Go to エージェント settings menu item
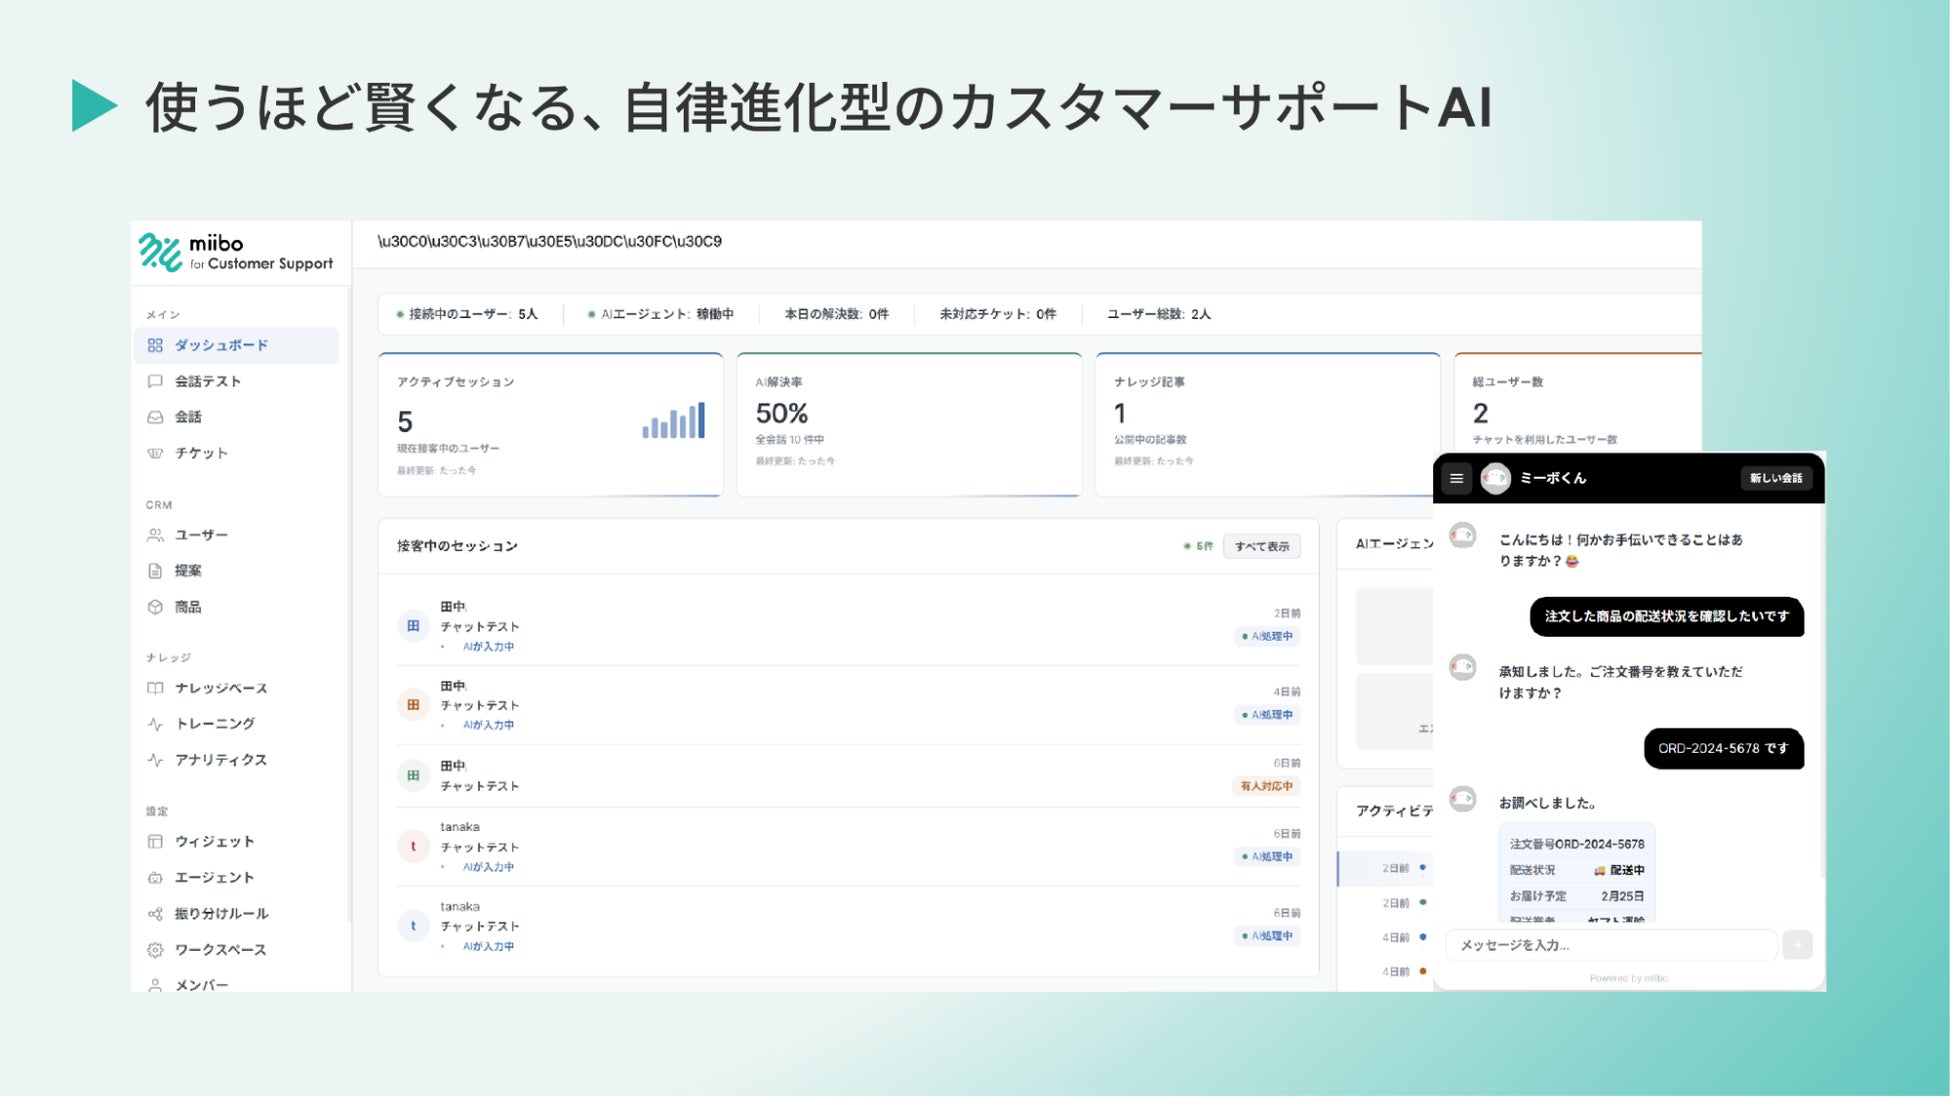 [x=214, y=877]
